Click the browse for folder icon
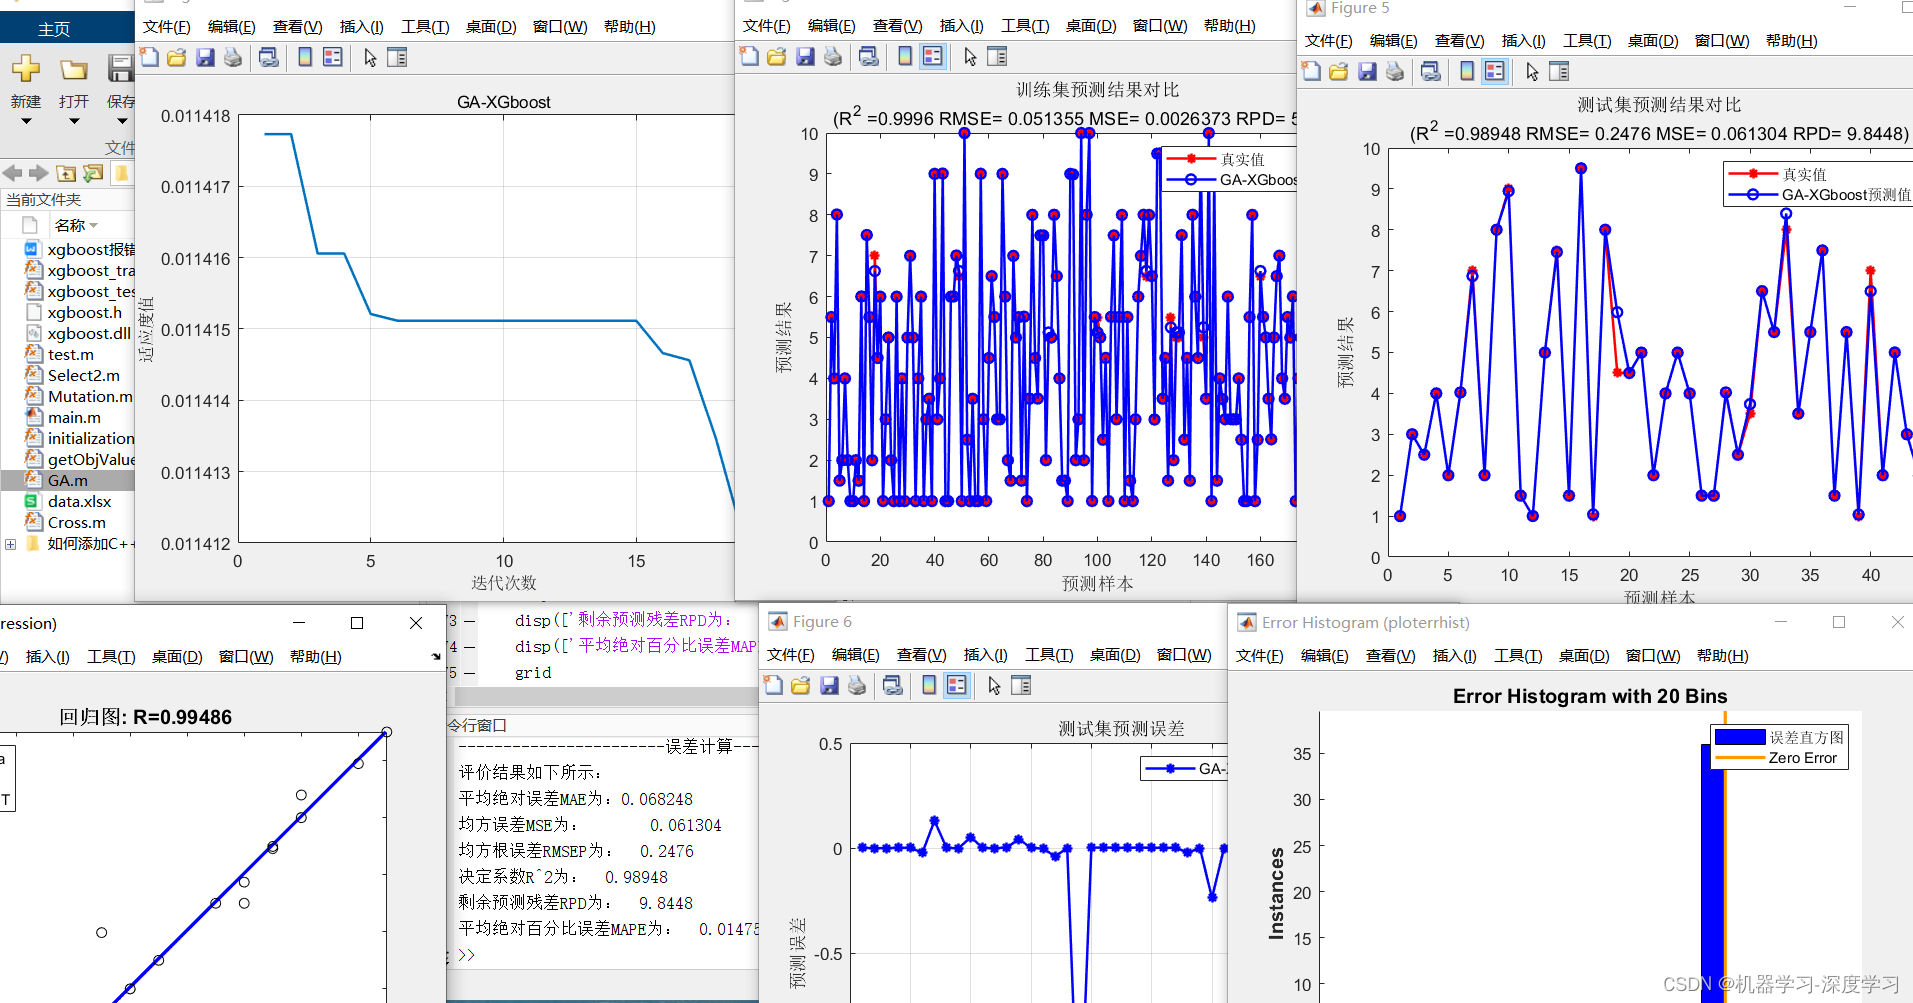The width and height of the screenshot is (1913, 1003). click(x=93, y=173)
